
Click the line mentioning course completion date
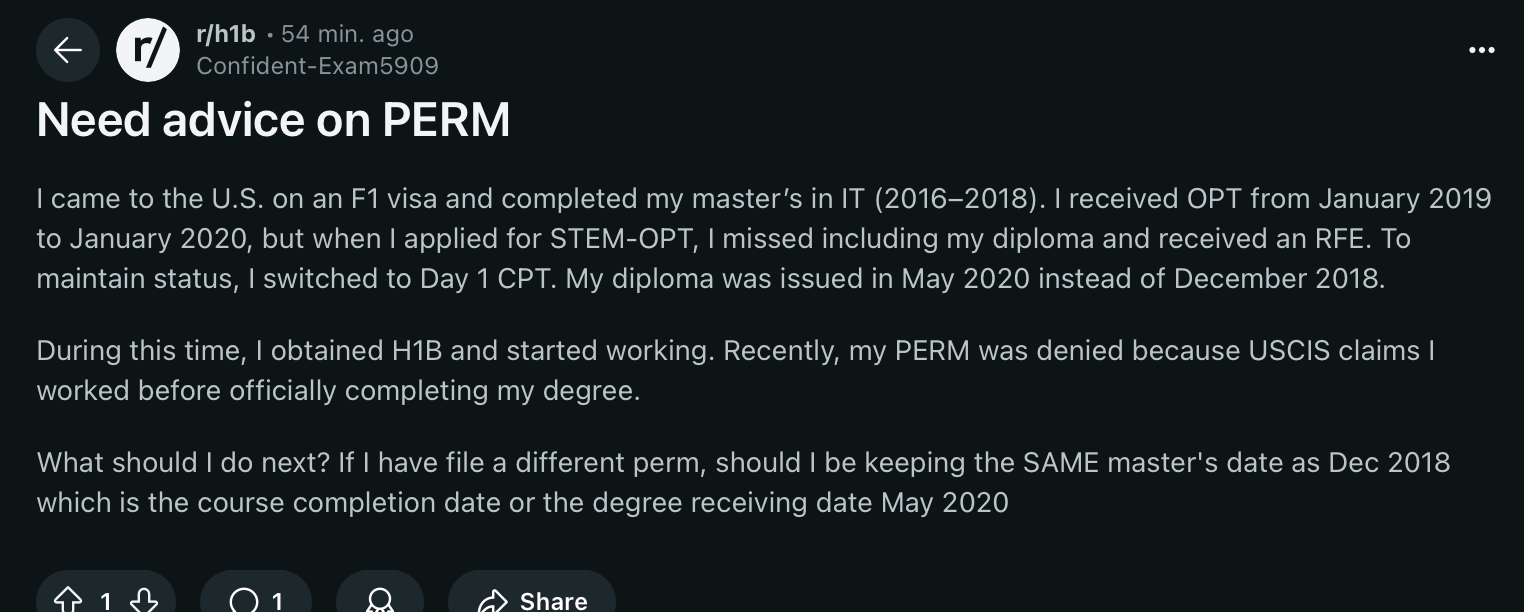[522, 502]
